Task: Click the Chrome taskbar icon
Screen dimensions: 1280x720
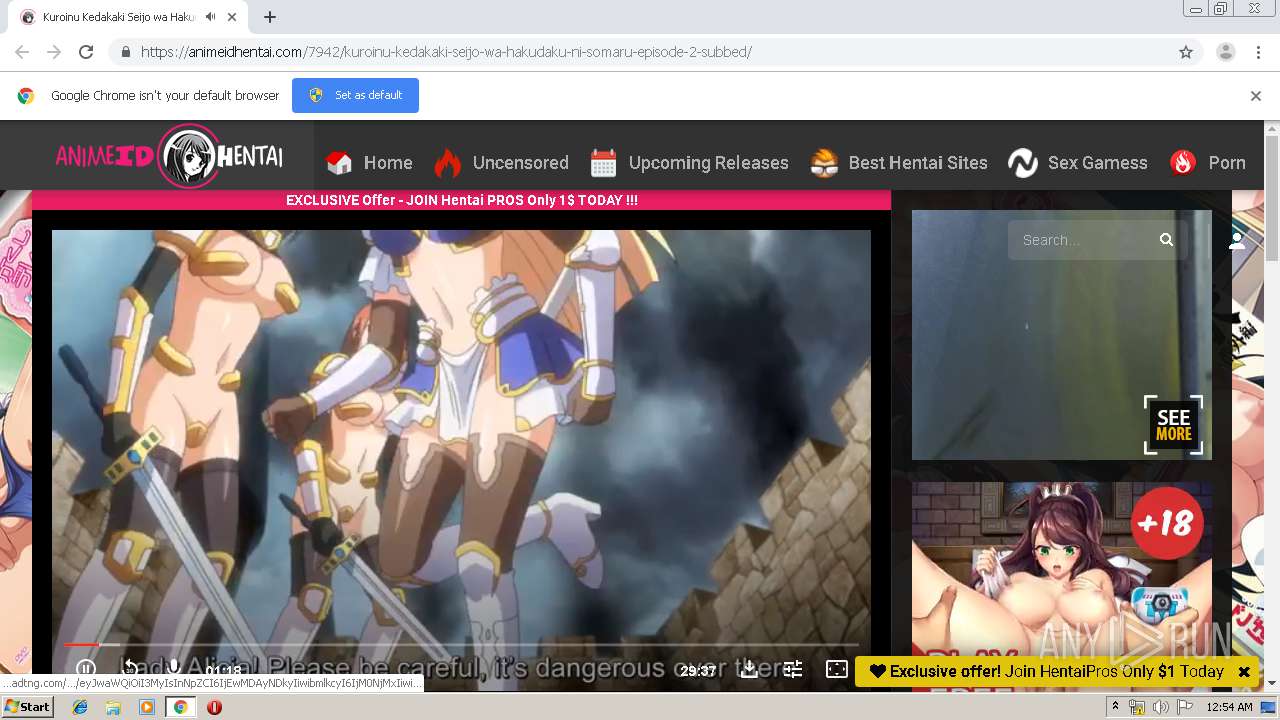Action: (x=181, y=707)
